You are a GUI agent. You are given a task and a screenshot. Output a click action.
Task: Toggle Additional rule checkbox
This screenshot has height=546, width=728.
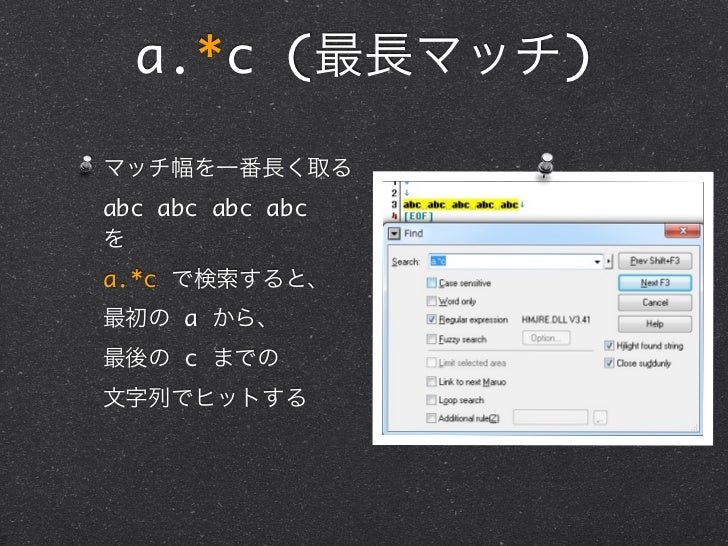pos(432,418)
